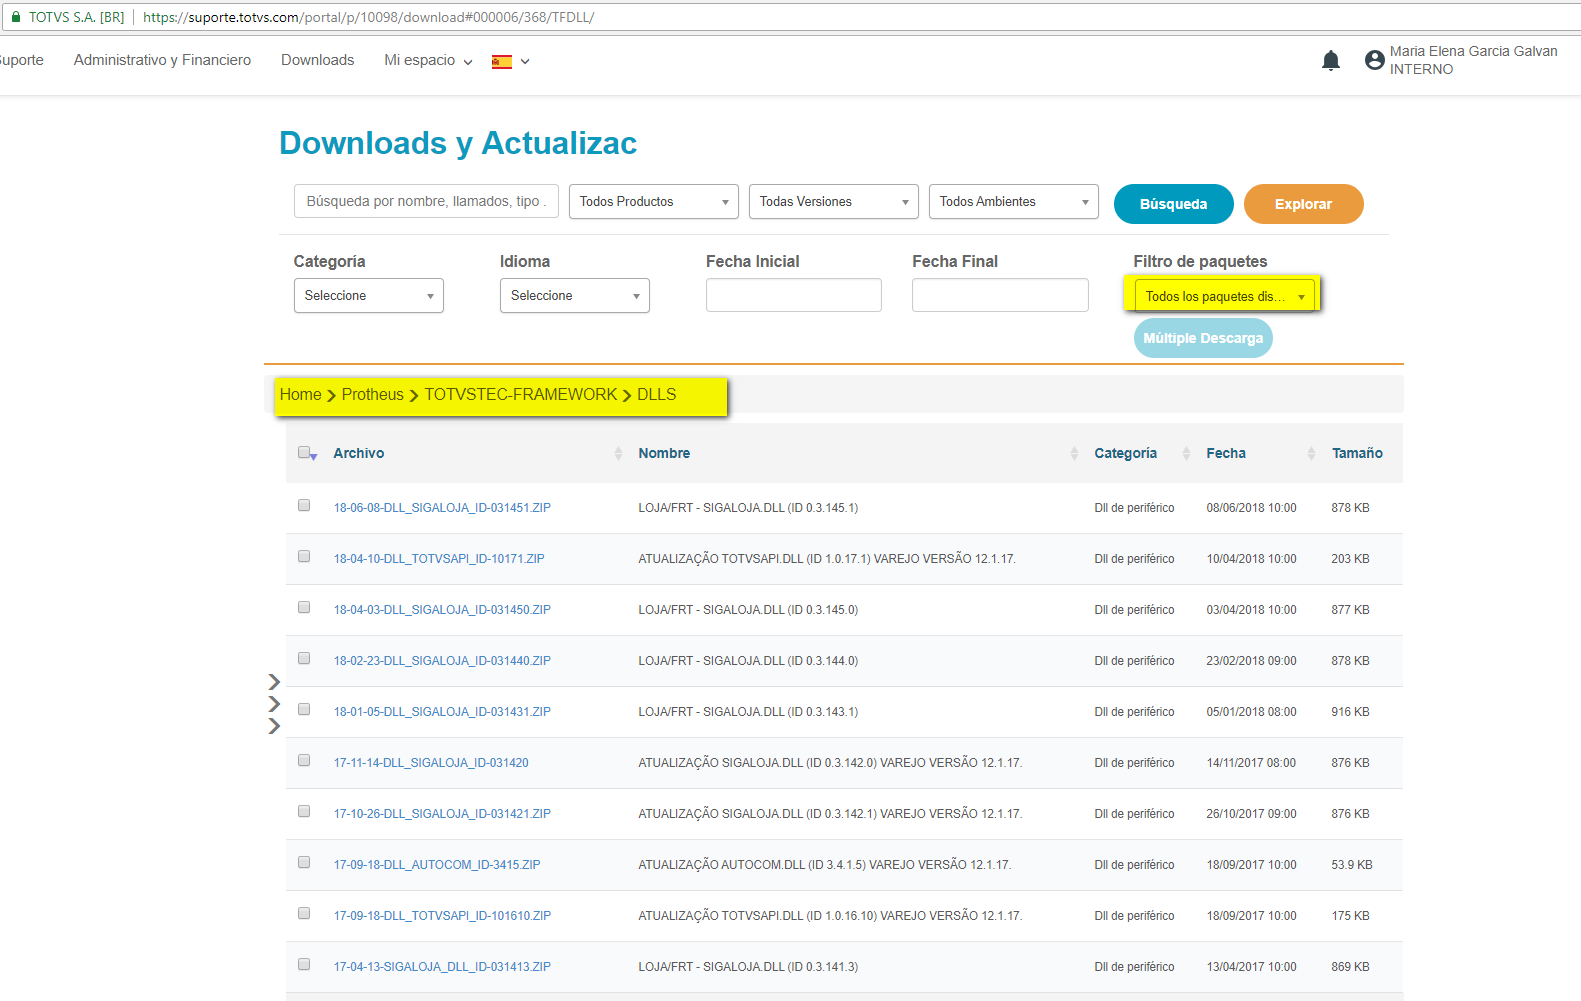Click the search by name input field
The width and height of the screenshot is (1581, 1001).
click(426, 201)
